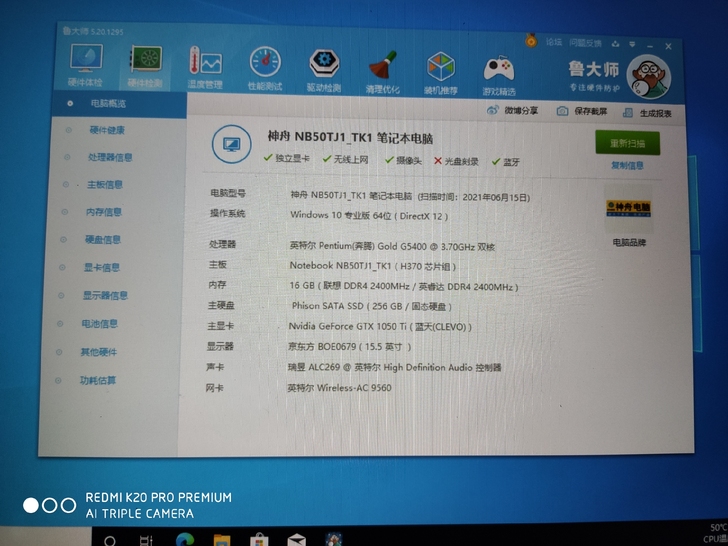Open 驱动检测 driver detection
Image resolution: width=728 pixels, height=546 pixels.
pos(324,70)
